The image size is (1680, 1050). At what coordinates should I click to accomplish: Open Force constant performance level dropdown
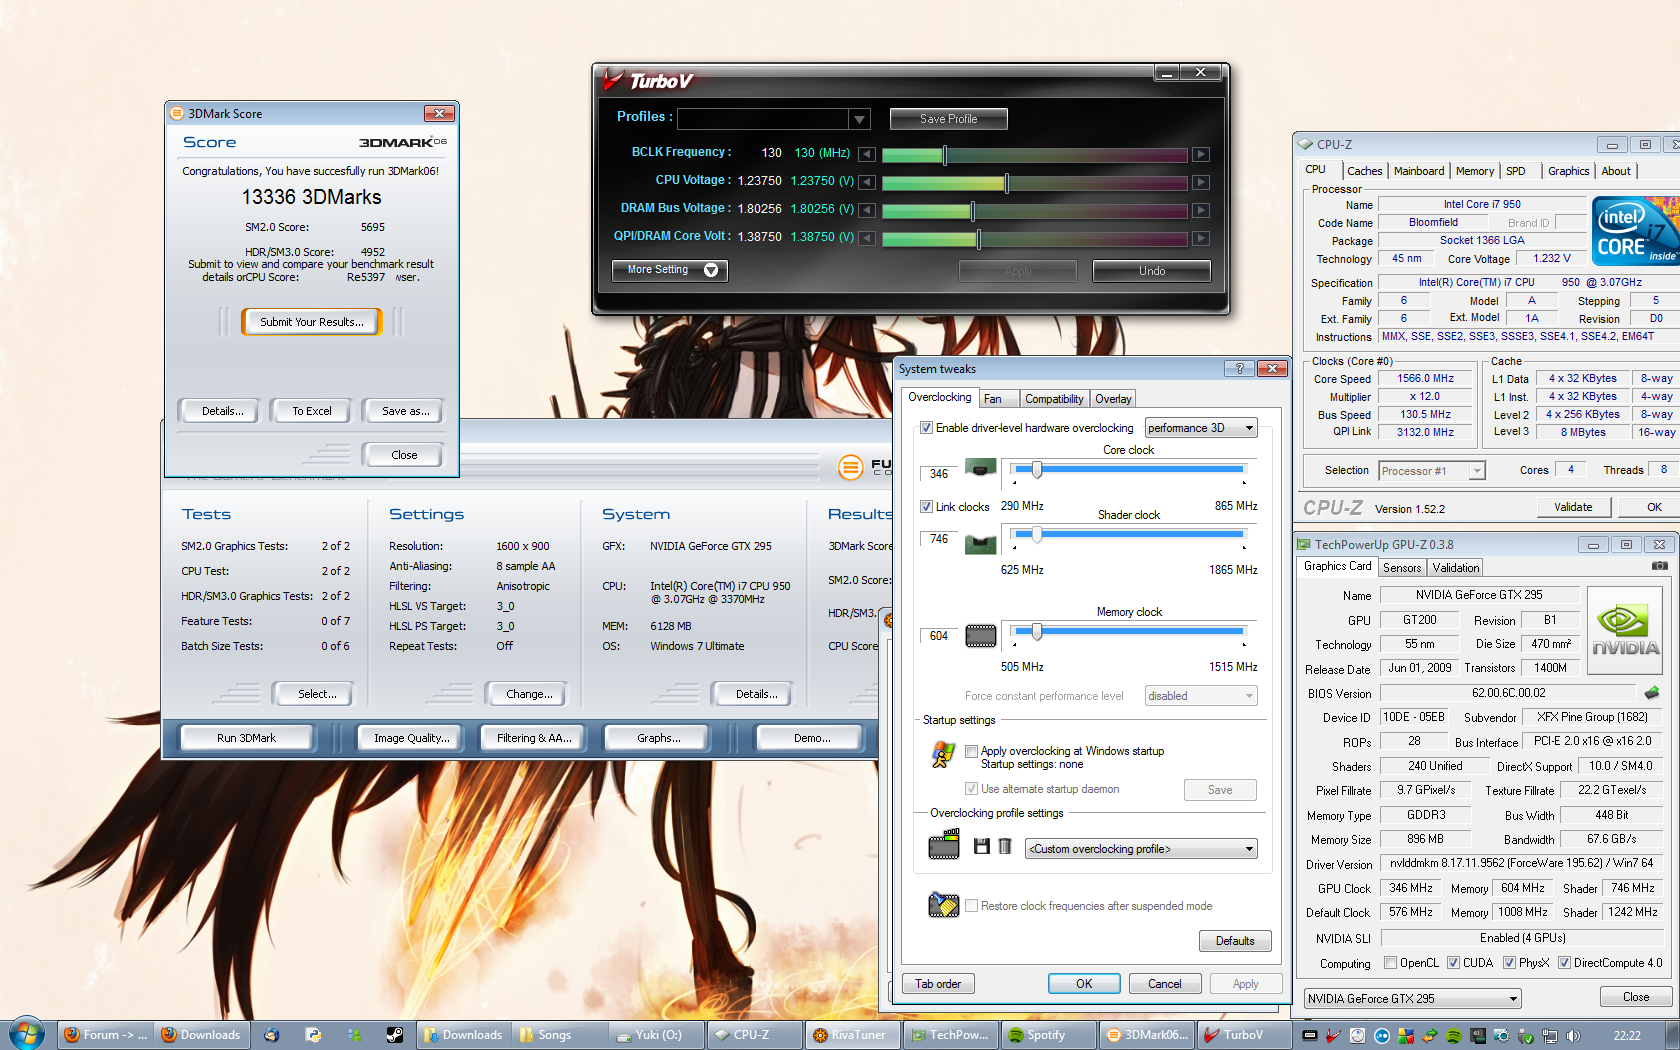click(1201, 696)
